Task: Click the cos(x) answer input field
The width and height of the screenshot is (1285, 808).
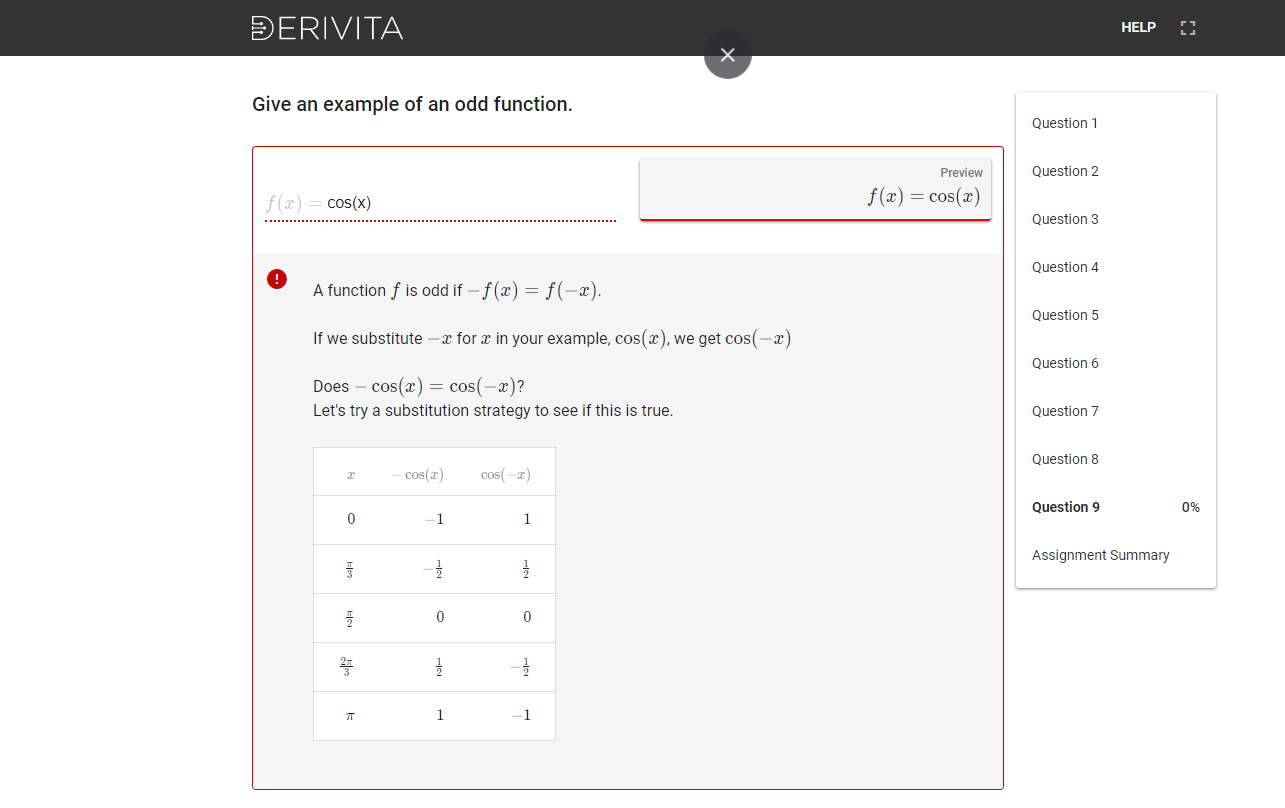Action: (x=440, y=202)
